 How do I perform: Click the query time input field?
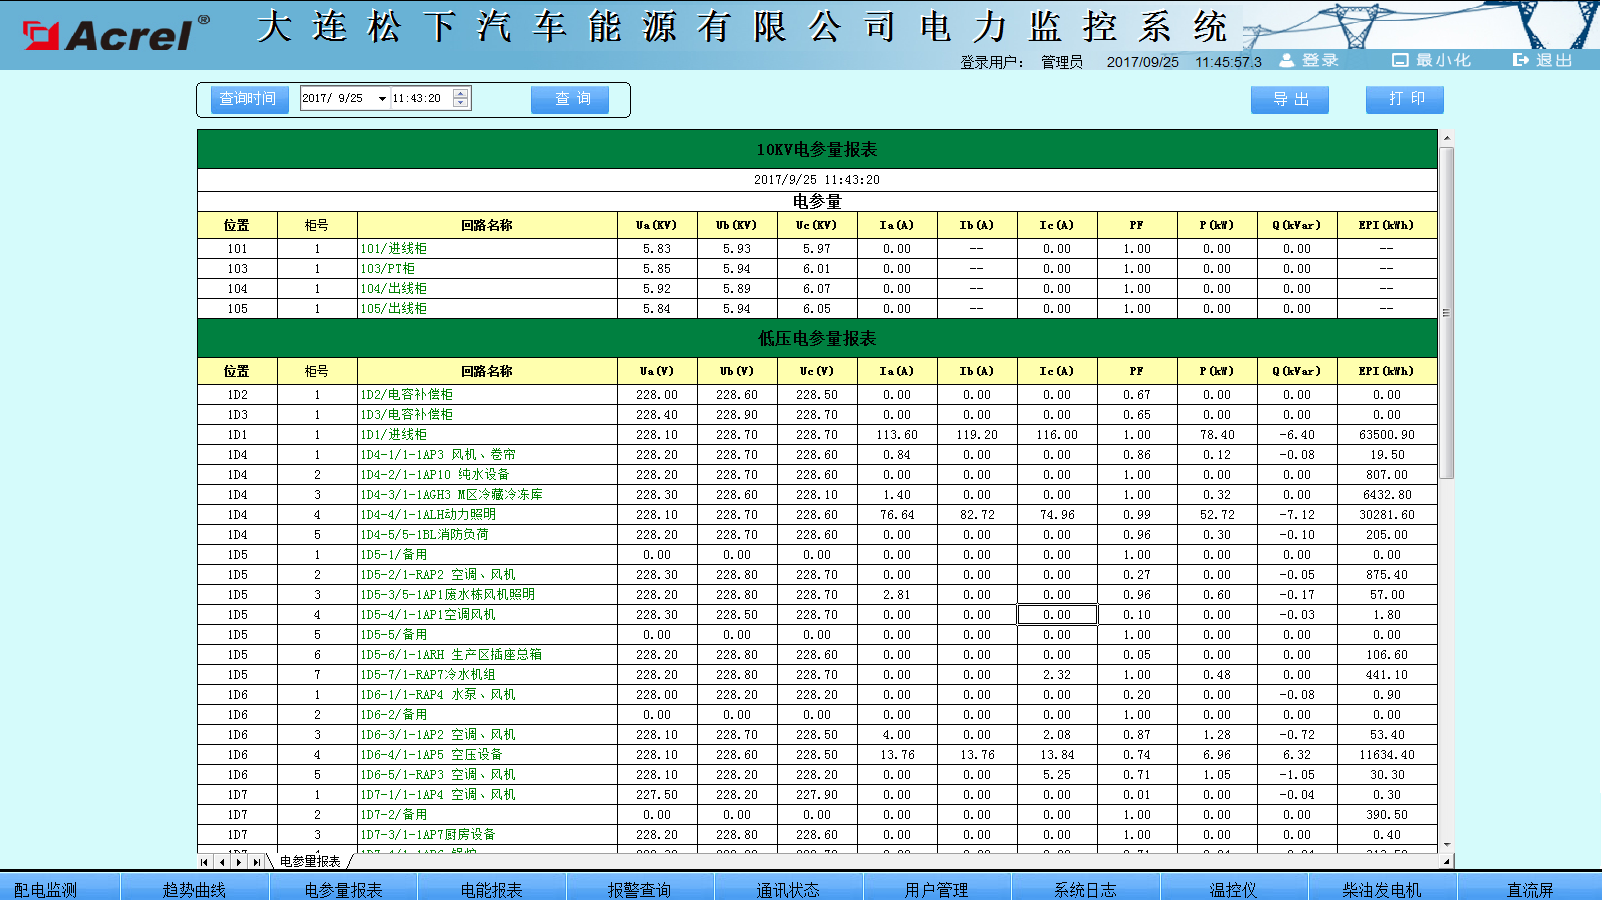(420, 98)
